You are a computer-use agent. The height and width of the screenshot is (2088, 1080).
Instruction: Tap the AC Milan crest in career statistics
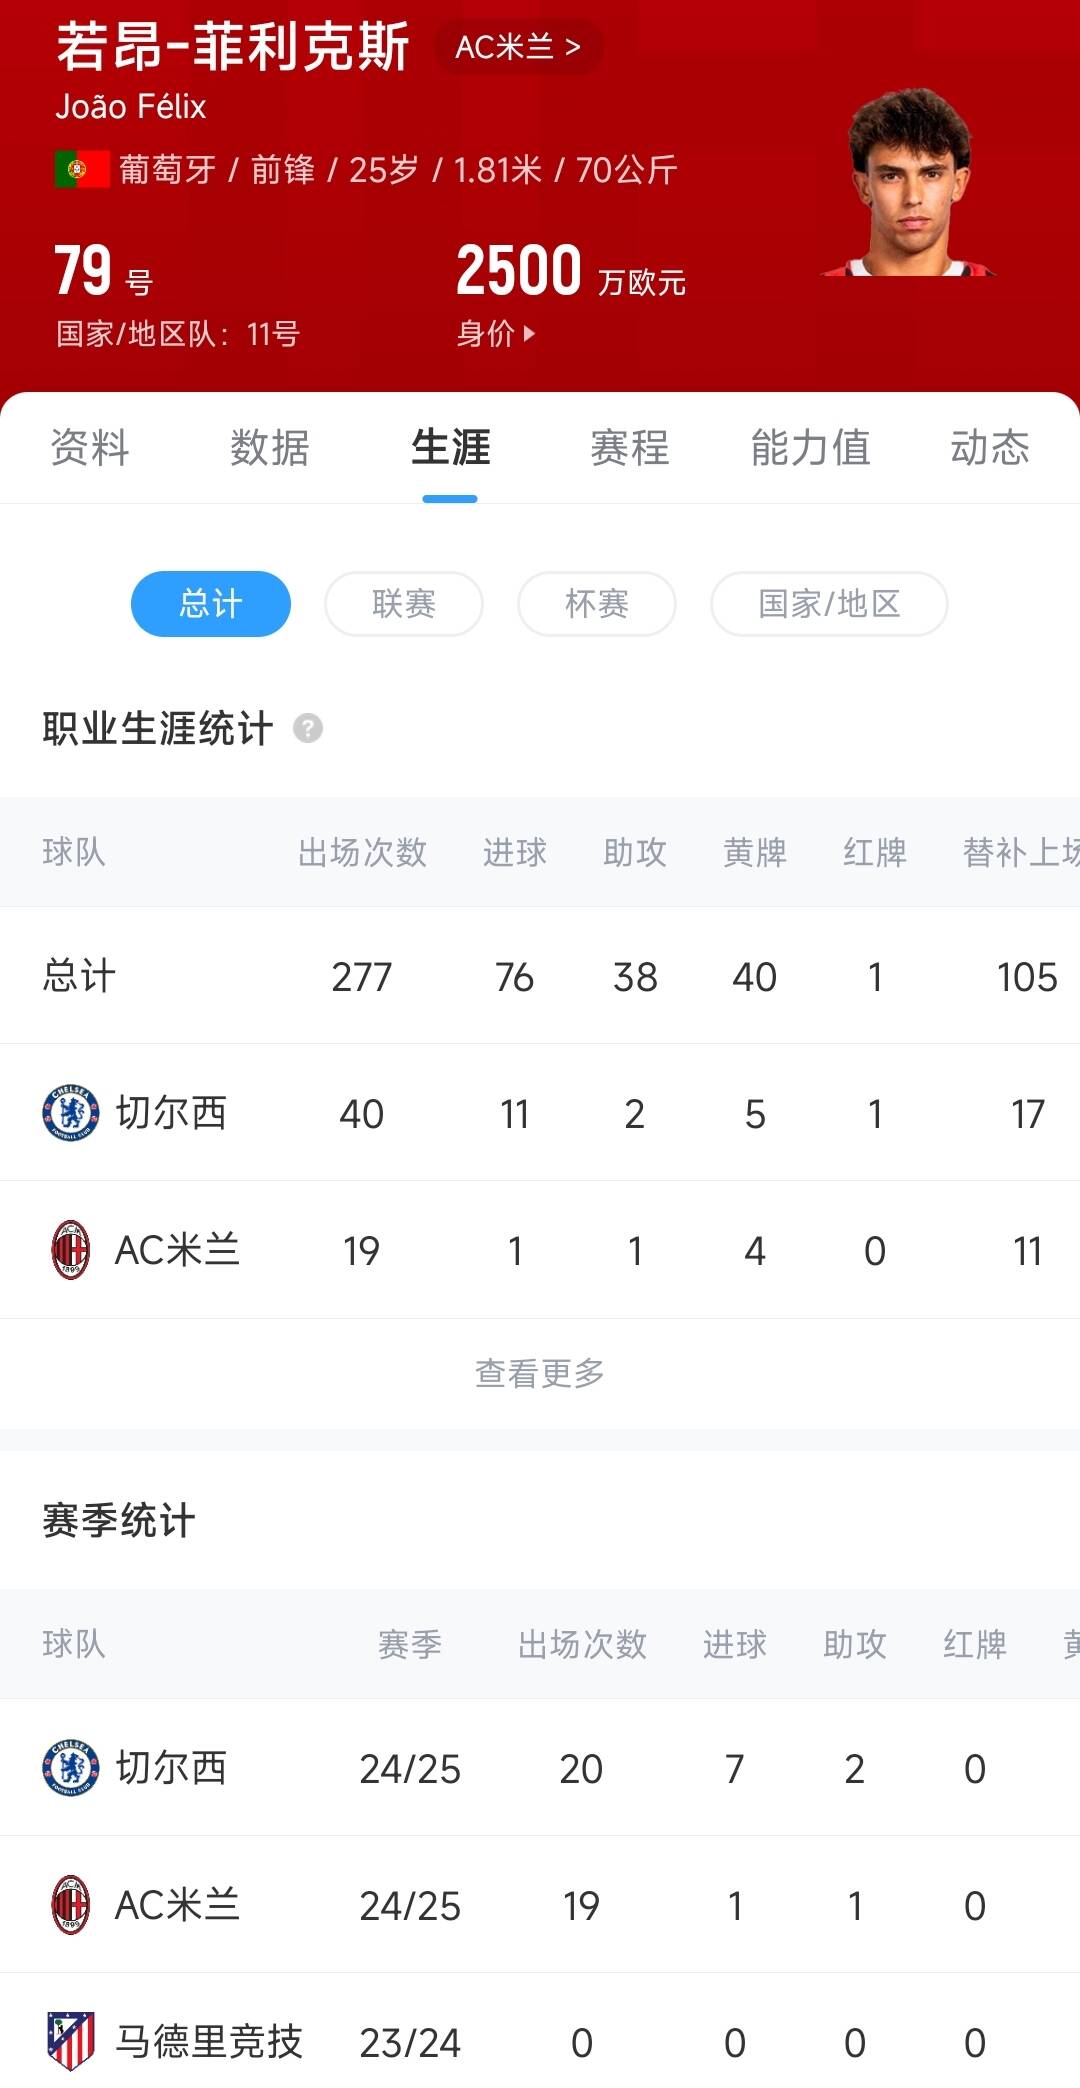point(71,1250)
